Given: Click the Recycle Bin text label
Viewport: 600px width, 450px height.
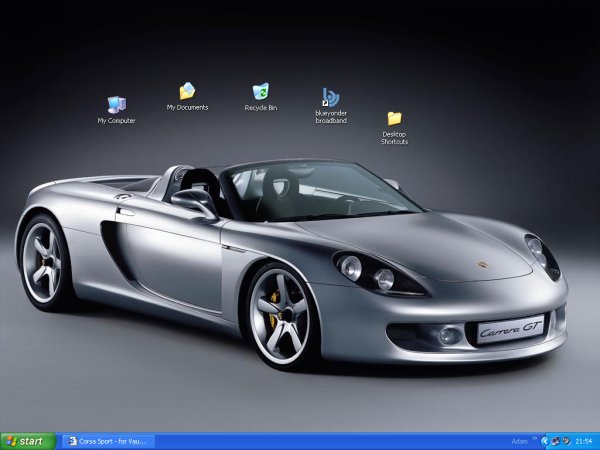Looking at the screenshot, I should (261, 107).
